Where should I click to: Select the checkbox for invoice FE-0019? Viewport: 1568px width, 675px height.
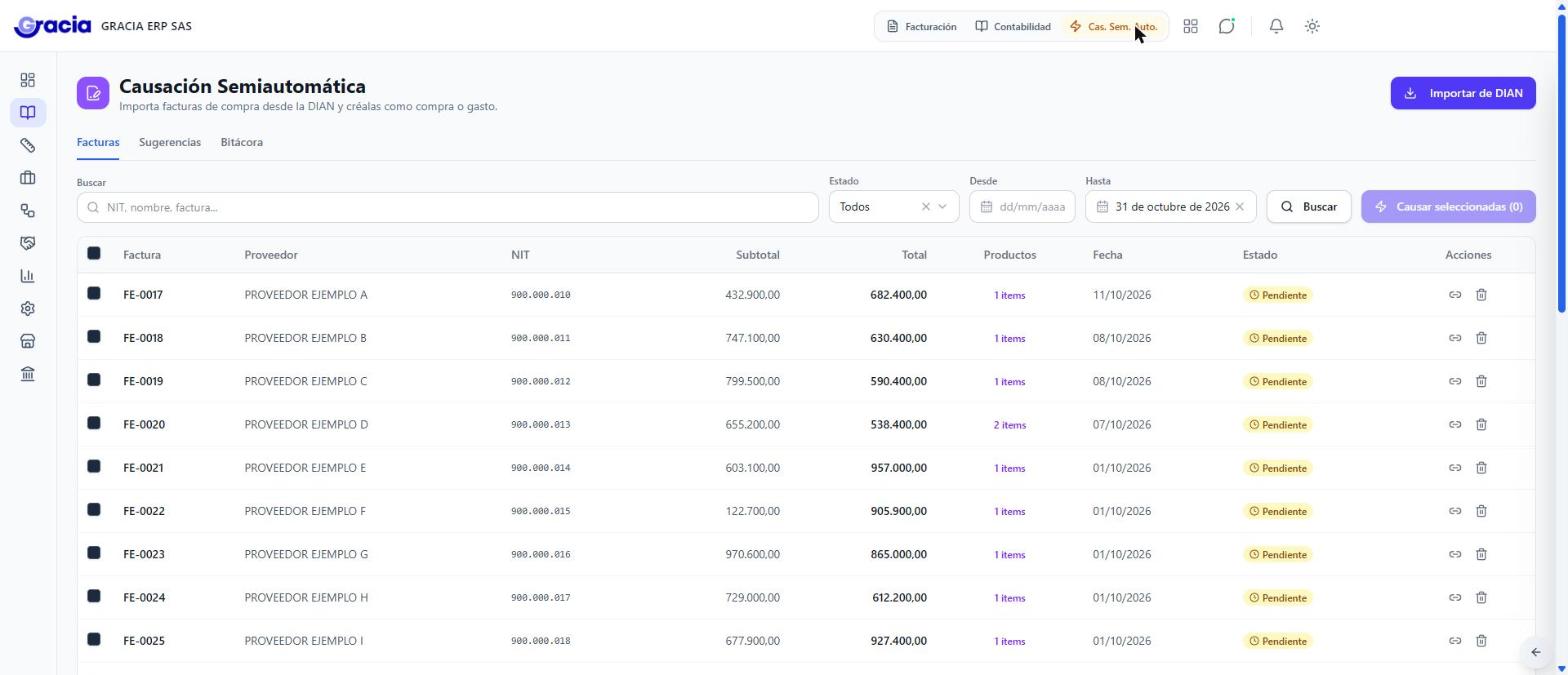pyautogui.click(x=94, y=380)
